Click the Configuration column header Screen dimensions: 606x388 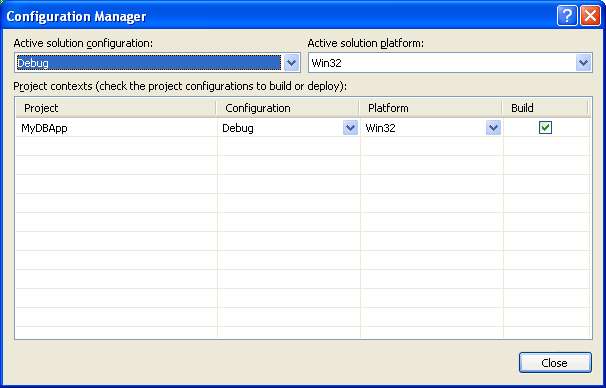tap(288, 108)
